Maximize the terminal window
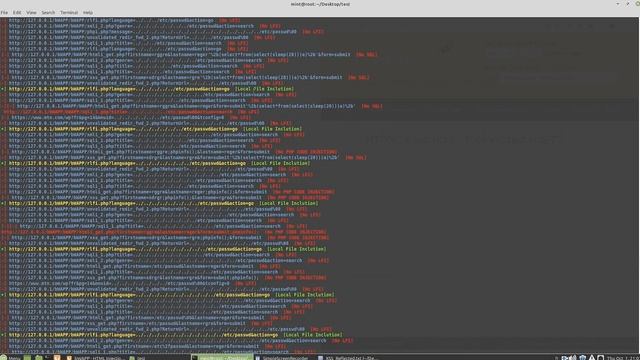This screenshot has width=640, height=360. (x=627, y=4)
